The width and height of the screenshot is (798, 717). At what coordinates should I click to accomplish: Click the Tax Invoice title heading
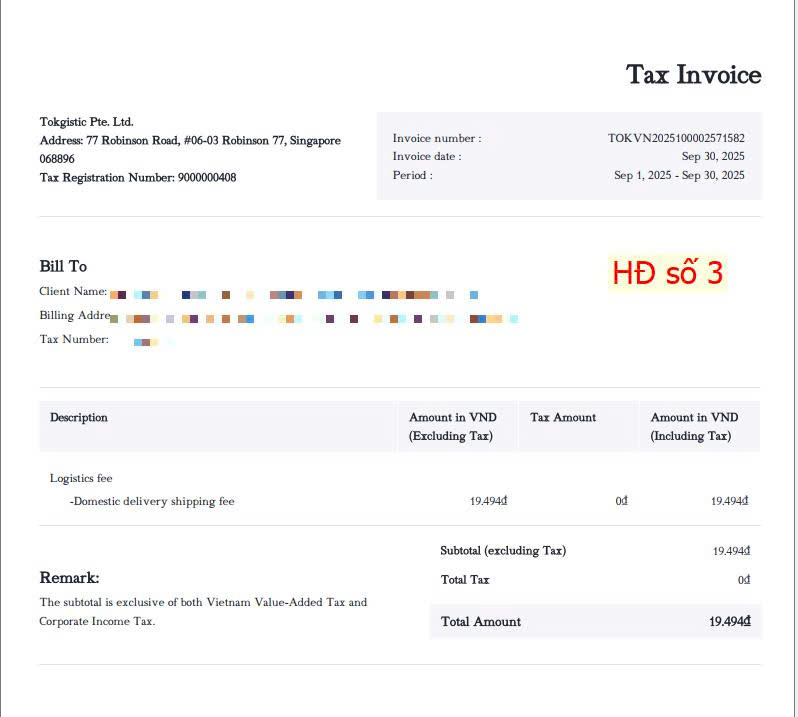pos(693,75)
